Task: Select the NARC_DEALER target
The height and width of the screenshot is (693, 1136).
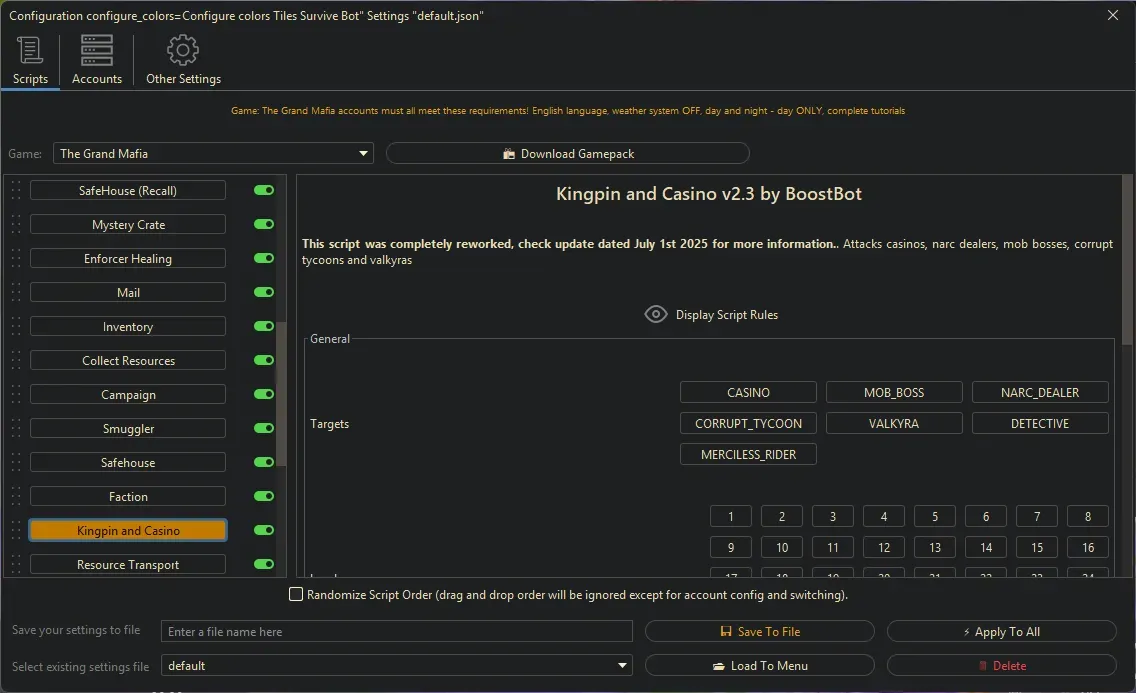Action: tap(1040, 392)
